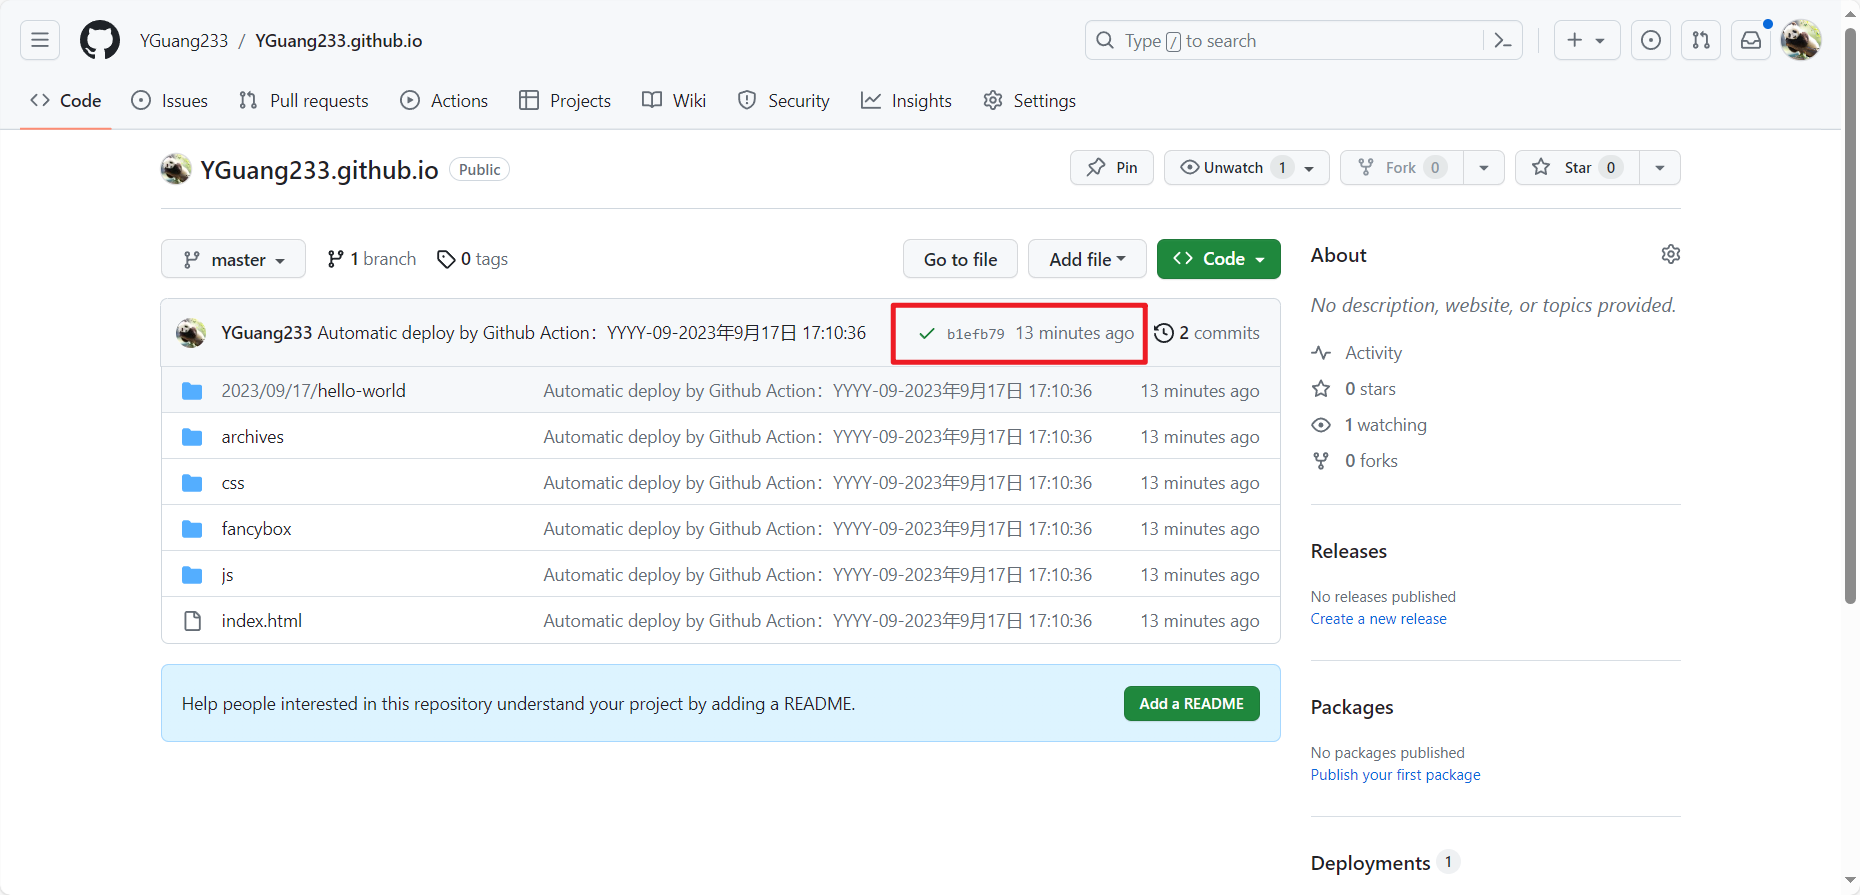Switch to the Insights tab
The height and width of the screenshot is (895, 1860).
pyautogui.click(x=906, y=101)
